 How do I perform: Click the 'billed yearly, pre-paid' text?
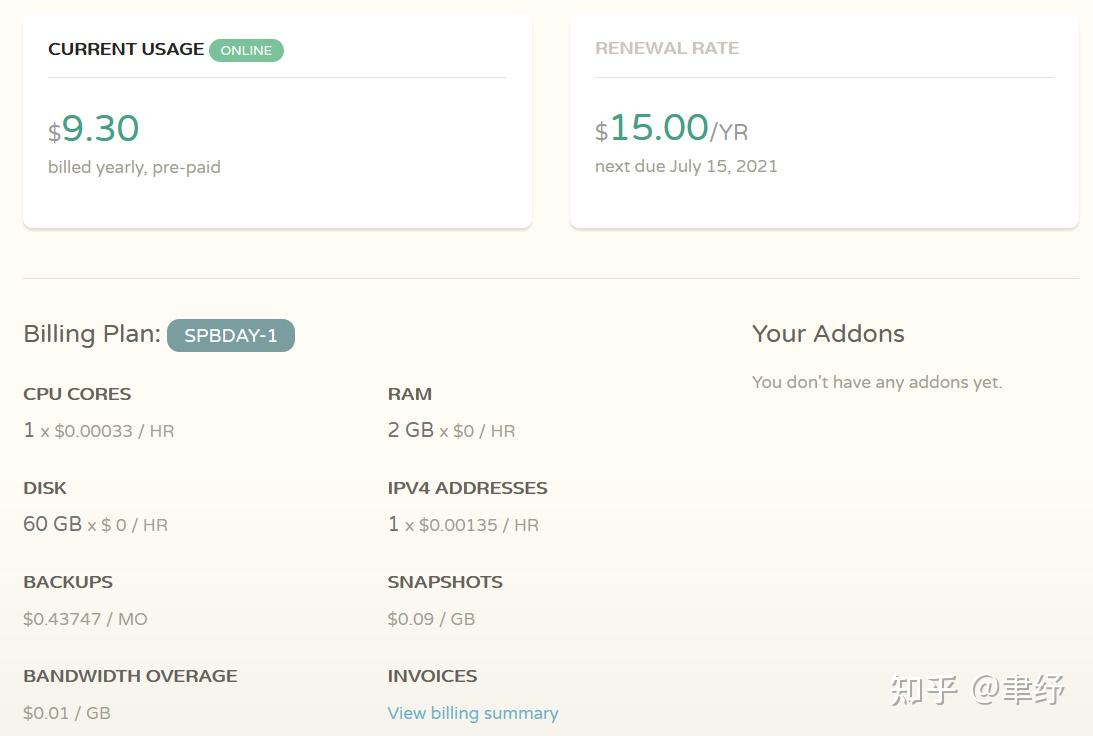134,167
